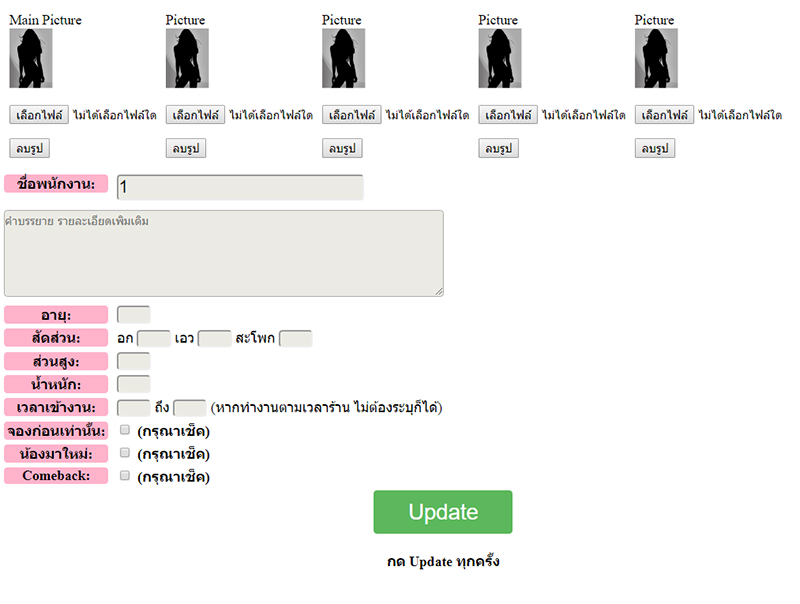This screenshot has height=604, width=800.
Task: Check the new girl (น้องมาใหม่) checkbox
Action: click(x=124, y=452)
